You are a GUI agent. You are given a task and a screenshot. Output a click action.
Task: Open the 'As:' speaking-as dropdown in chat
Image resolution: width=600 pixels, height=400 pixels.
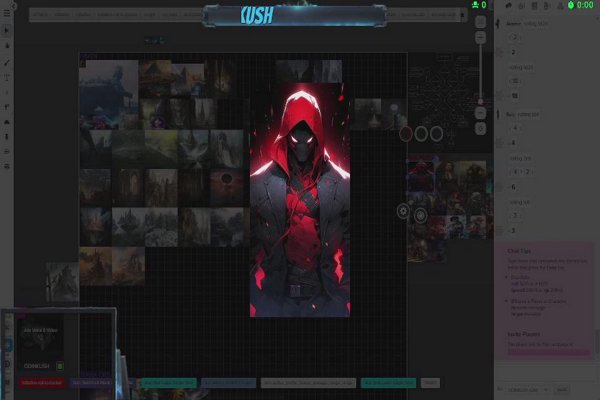click(x=528, y=390)
